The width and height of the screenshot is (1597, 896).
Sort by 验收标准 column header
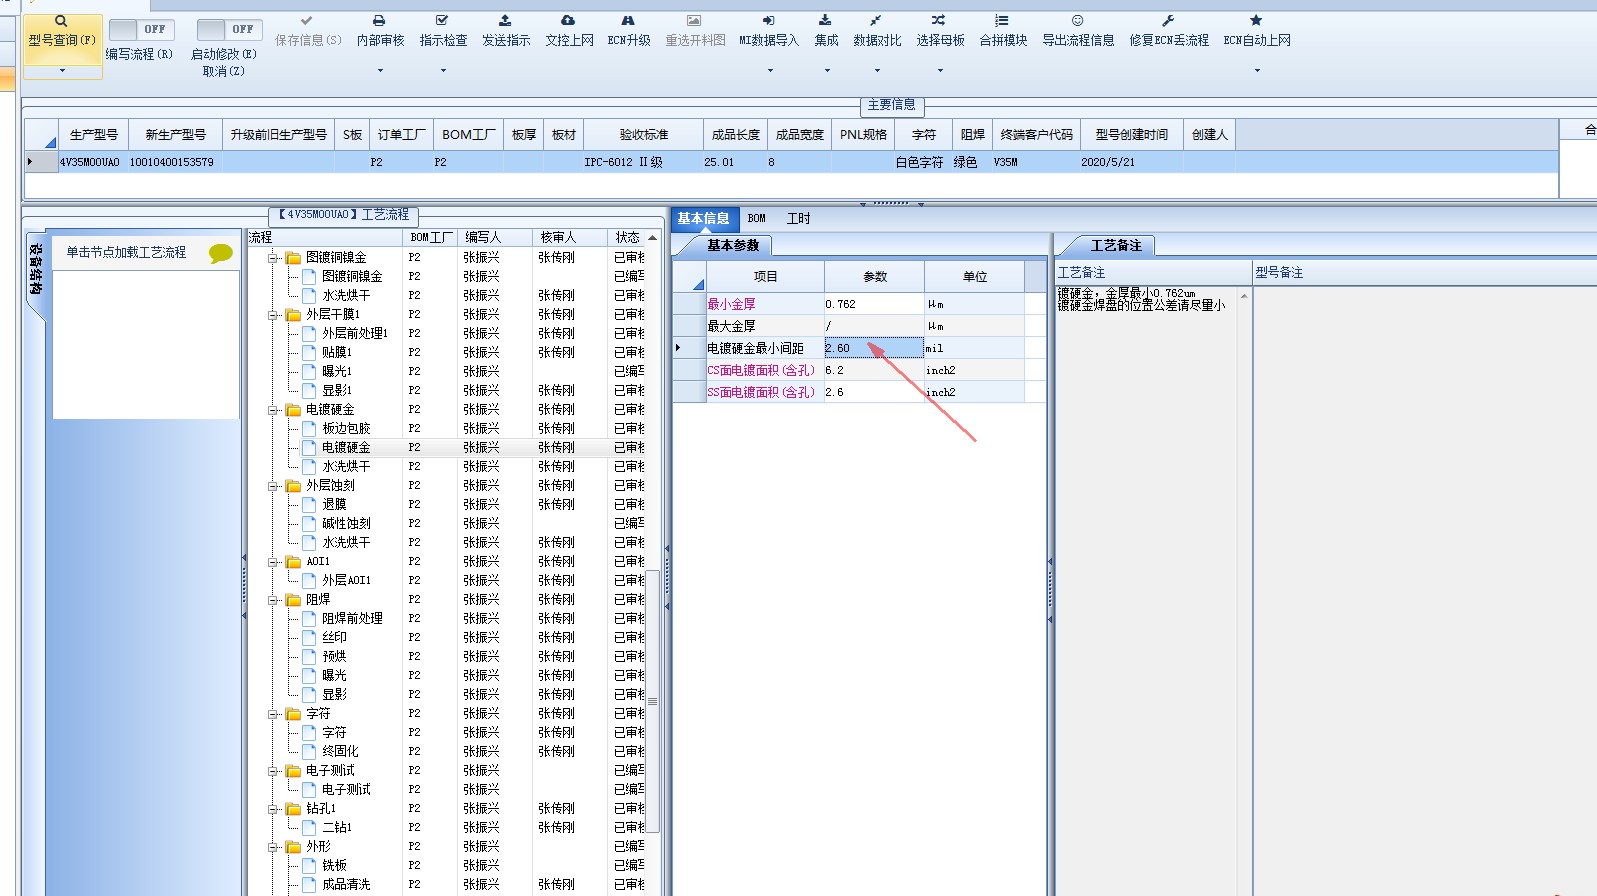coord(644,134)
